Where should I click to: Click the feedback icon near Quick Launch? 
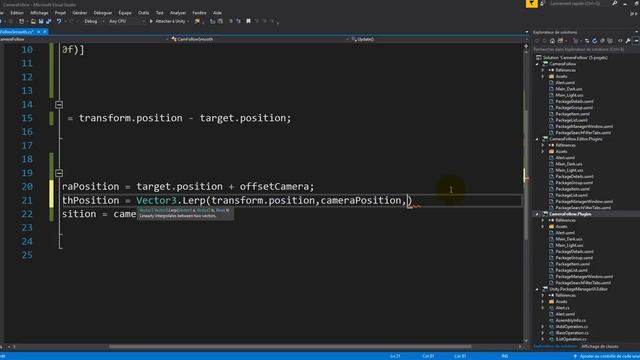pos(542,3)
